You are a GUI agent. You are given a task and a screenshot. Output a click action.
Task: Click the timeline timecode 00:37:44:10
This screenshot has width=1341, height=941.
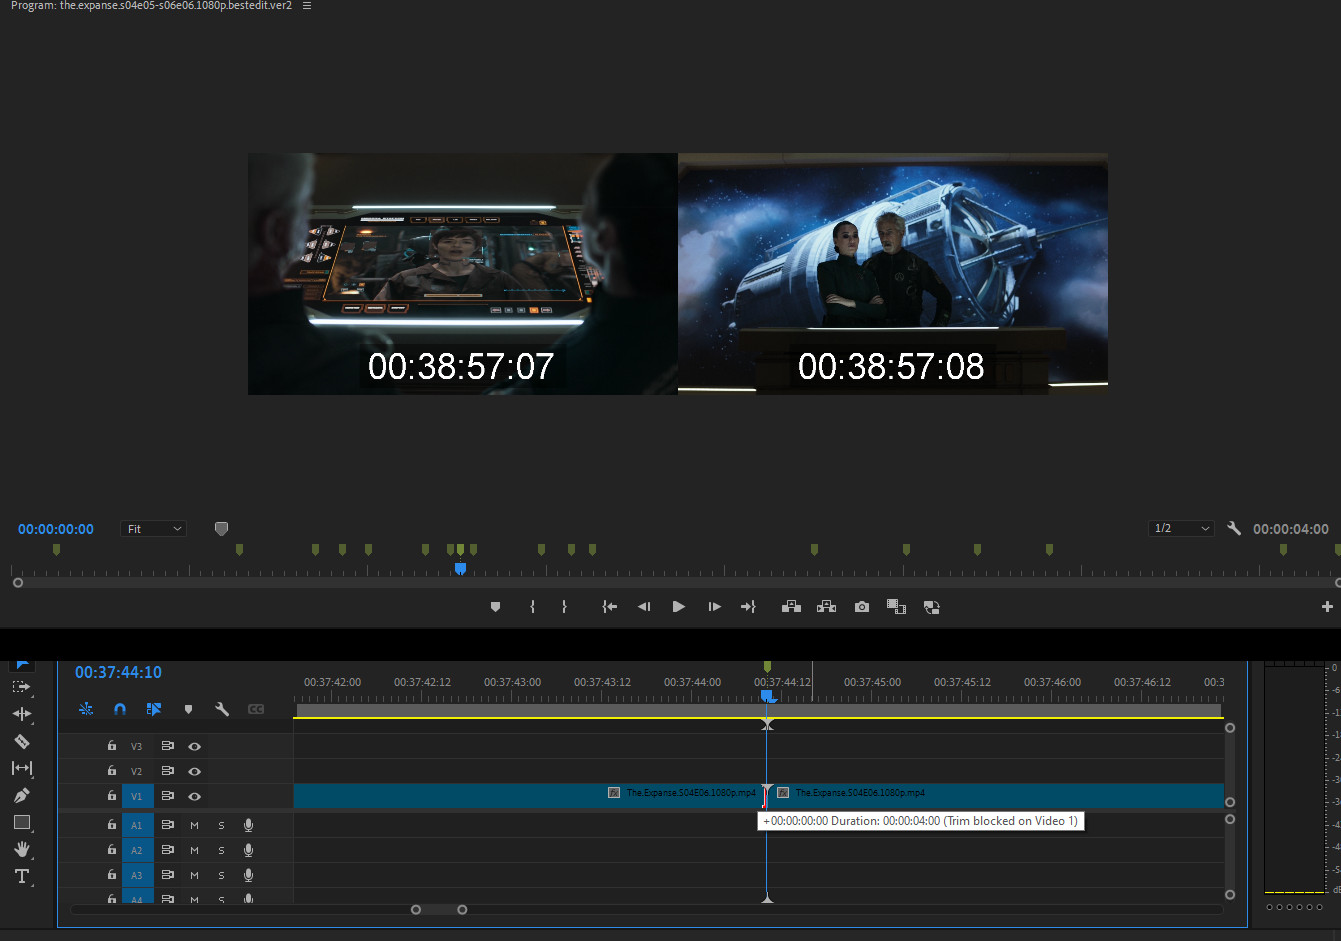point(118,673)
